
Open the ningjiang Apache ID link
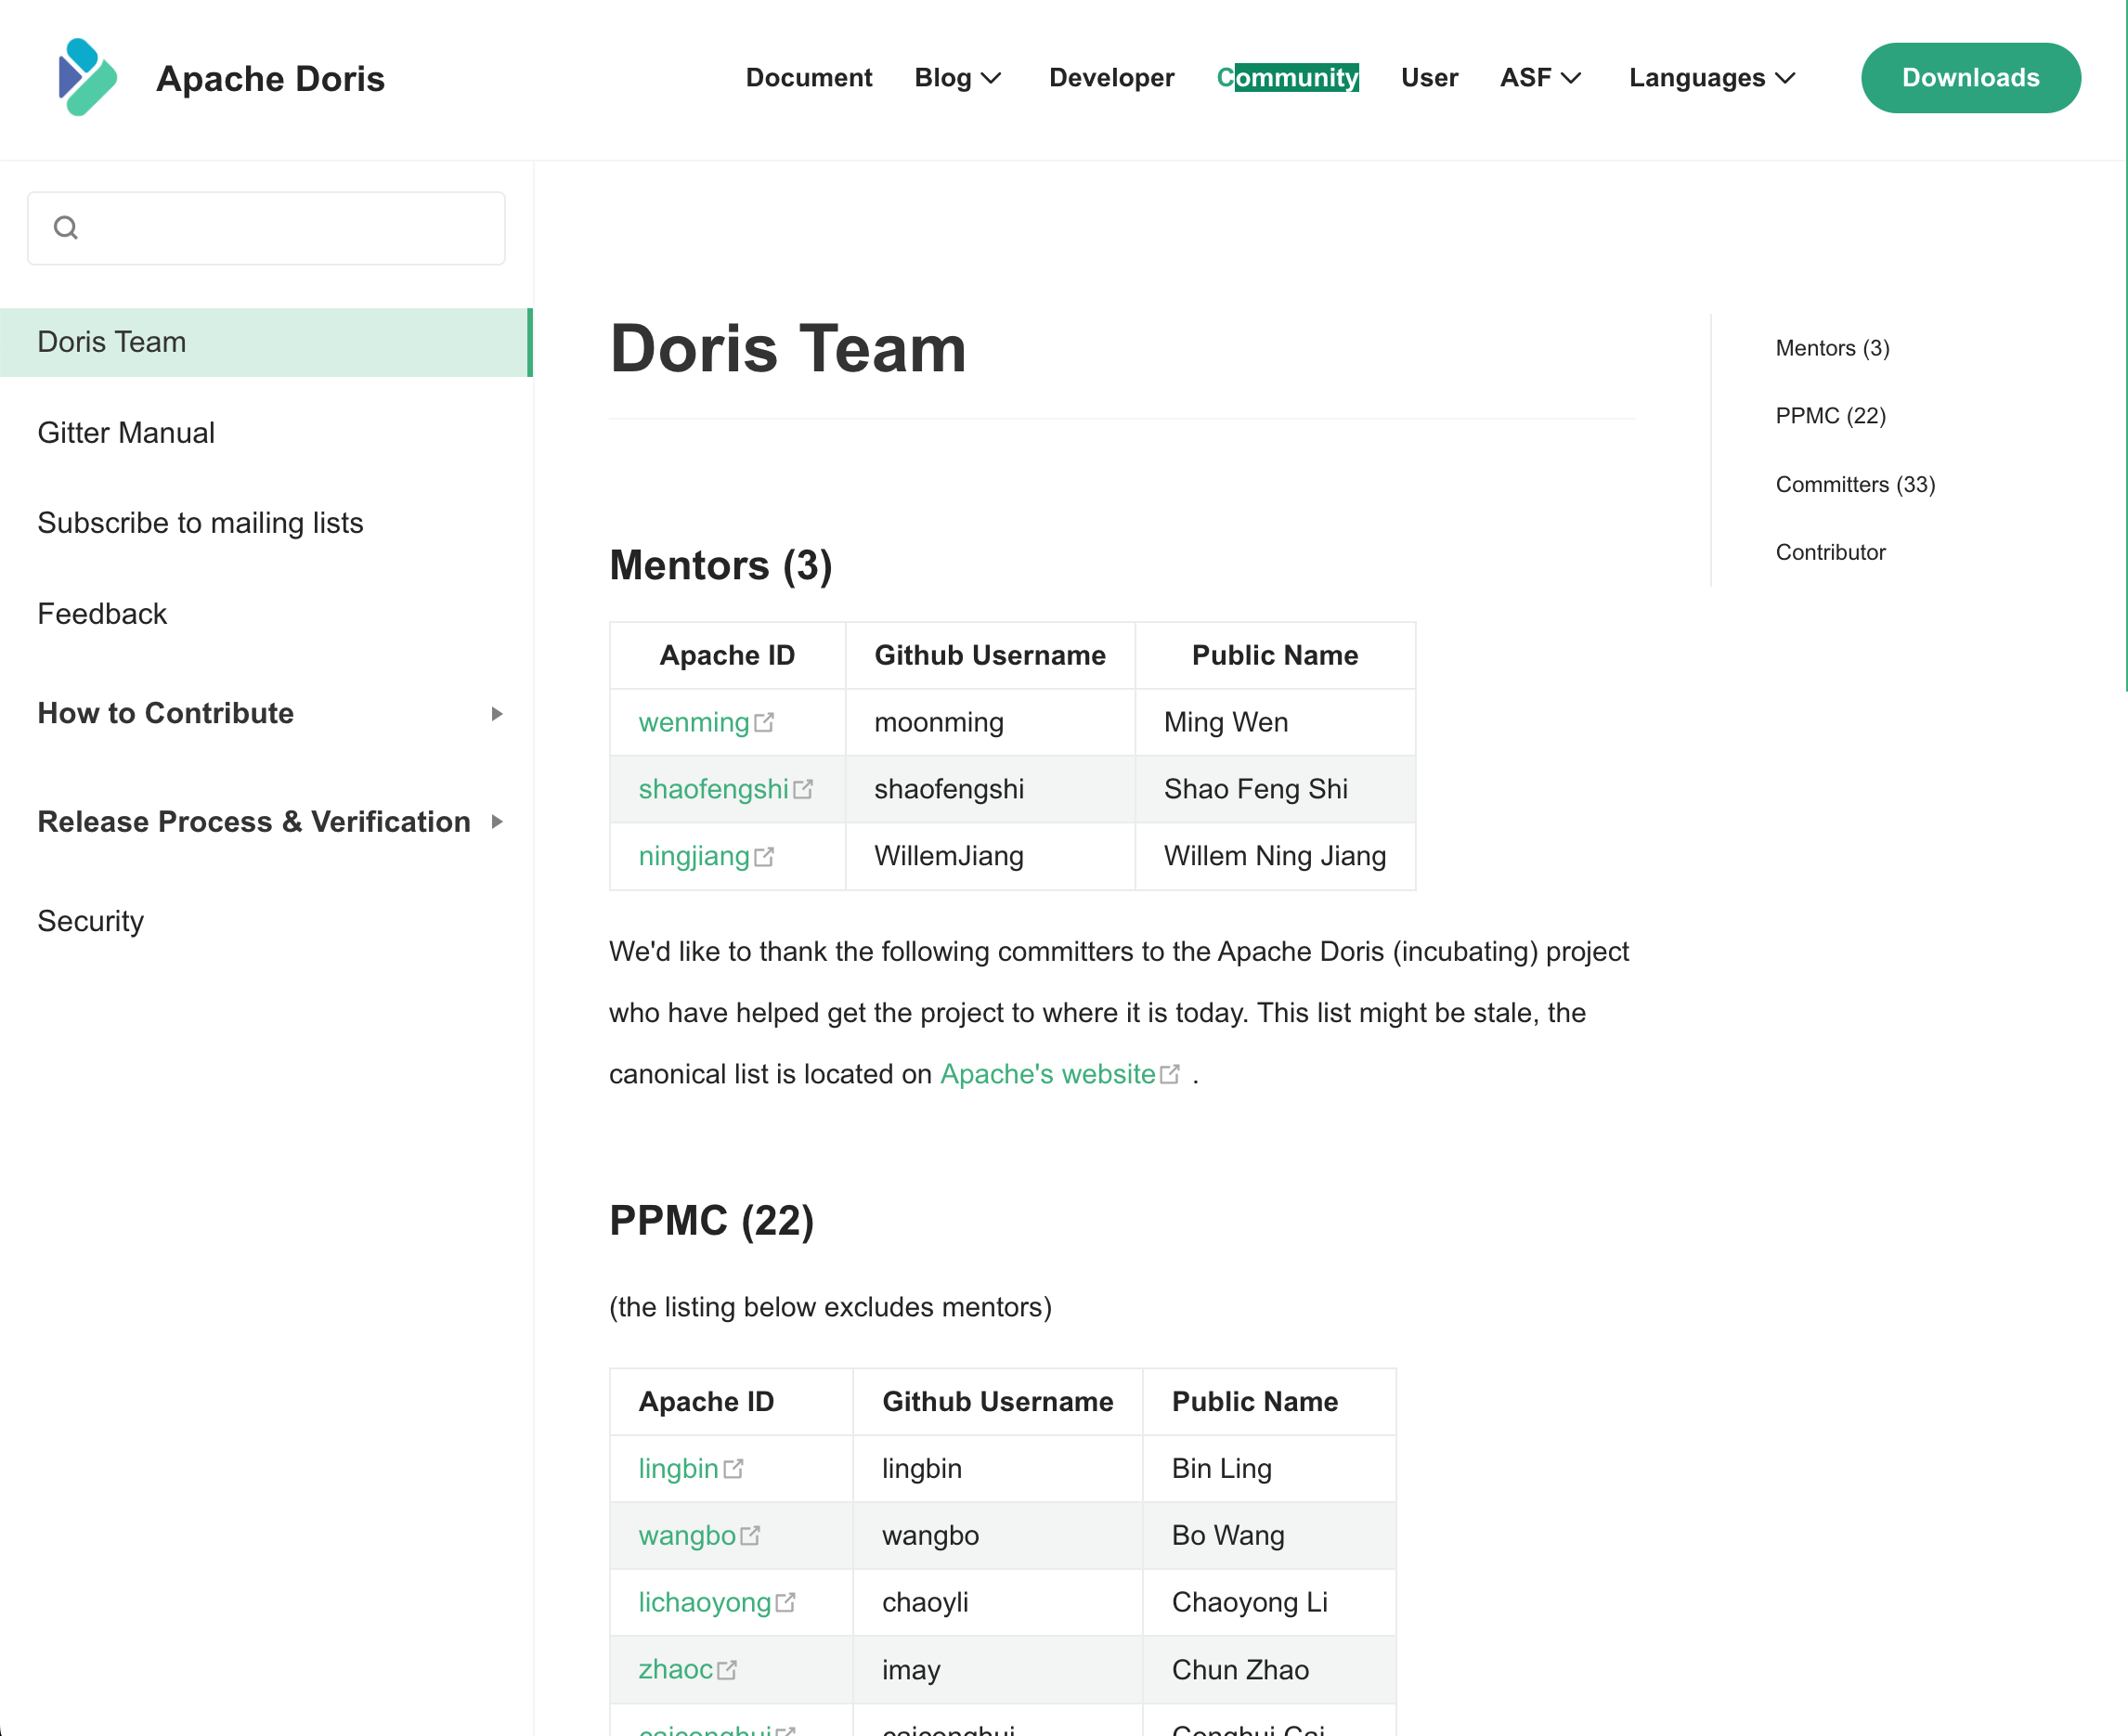(694, 856)
